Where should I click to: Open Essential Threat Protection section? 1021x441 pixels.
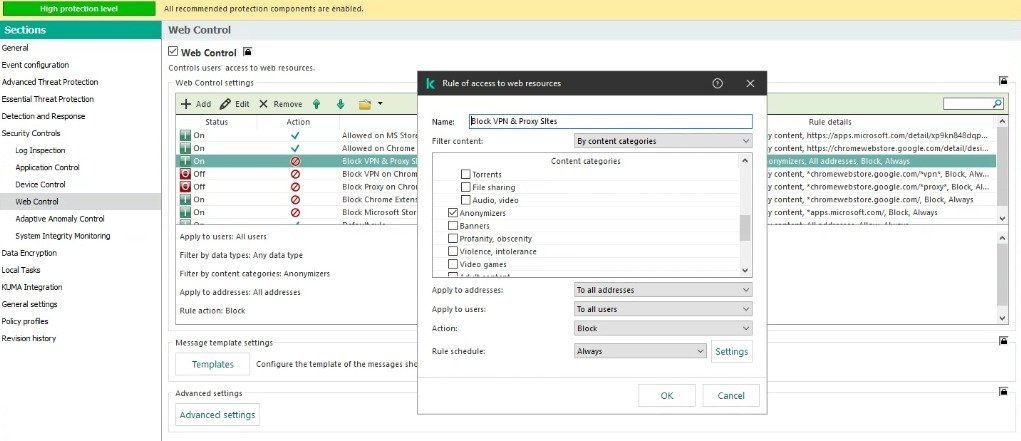click(48, 99)
